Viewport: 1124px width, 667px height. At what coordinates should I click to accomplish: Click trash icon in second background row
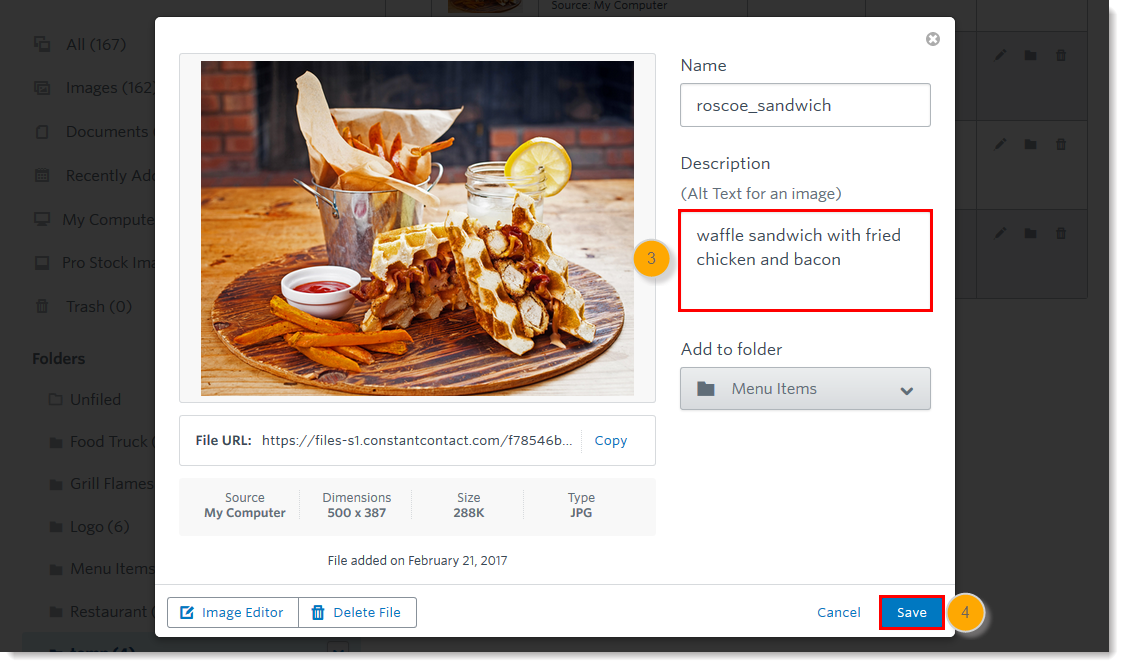tap(1061, 144)
